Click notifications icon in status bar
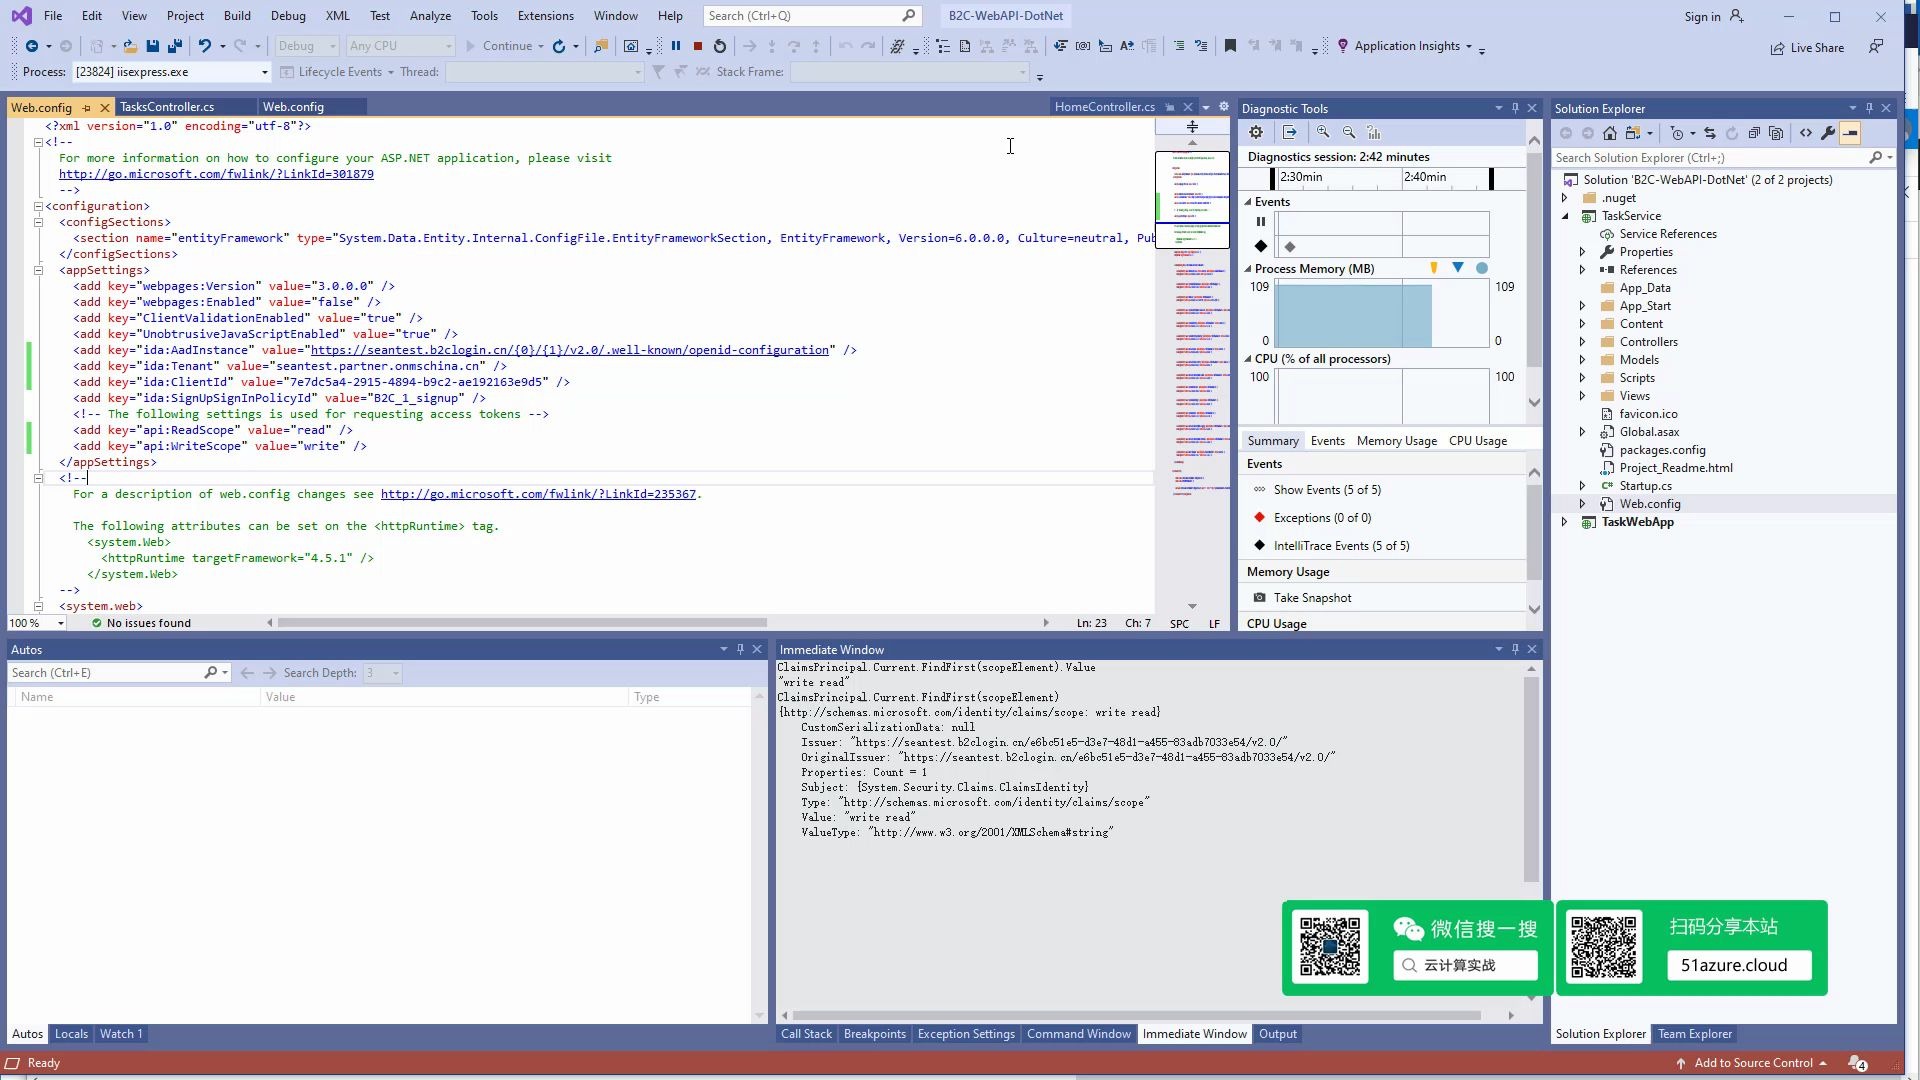 [1858, 1063]
